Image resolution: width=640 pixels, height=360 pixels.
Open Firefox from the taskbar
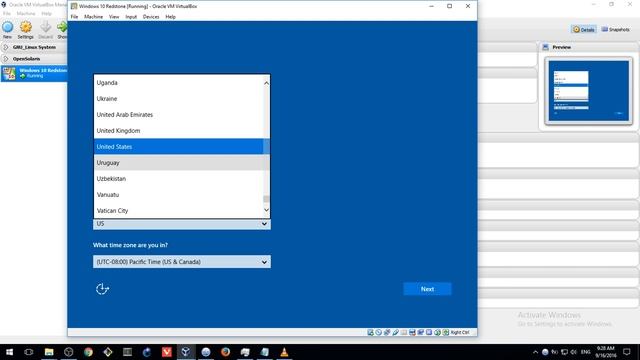(x=225, y=352)
